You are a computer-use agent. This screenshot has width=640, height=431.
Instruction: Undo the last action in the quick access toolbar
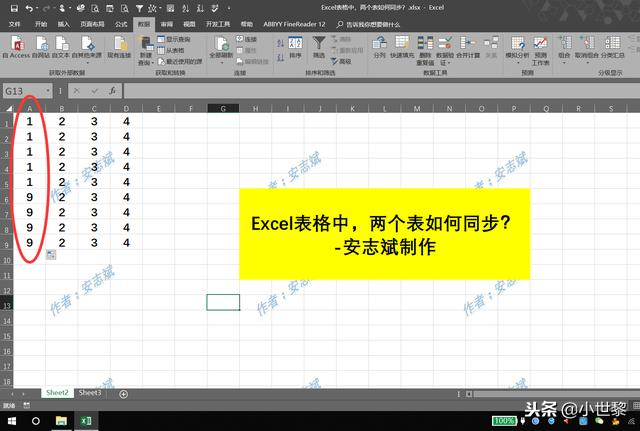click(29, 8)
